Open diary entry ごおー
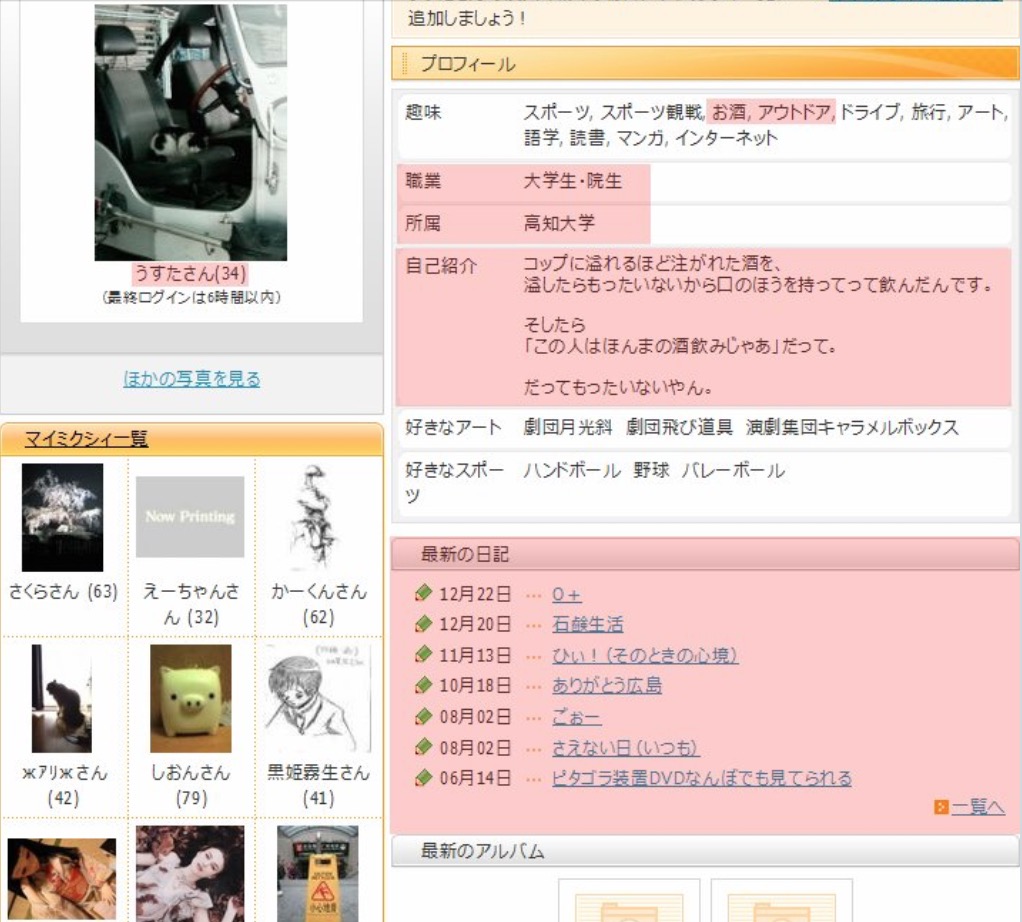The image size is (1022, 922). pos(576,717)
